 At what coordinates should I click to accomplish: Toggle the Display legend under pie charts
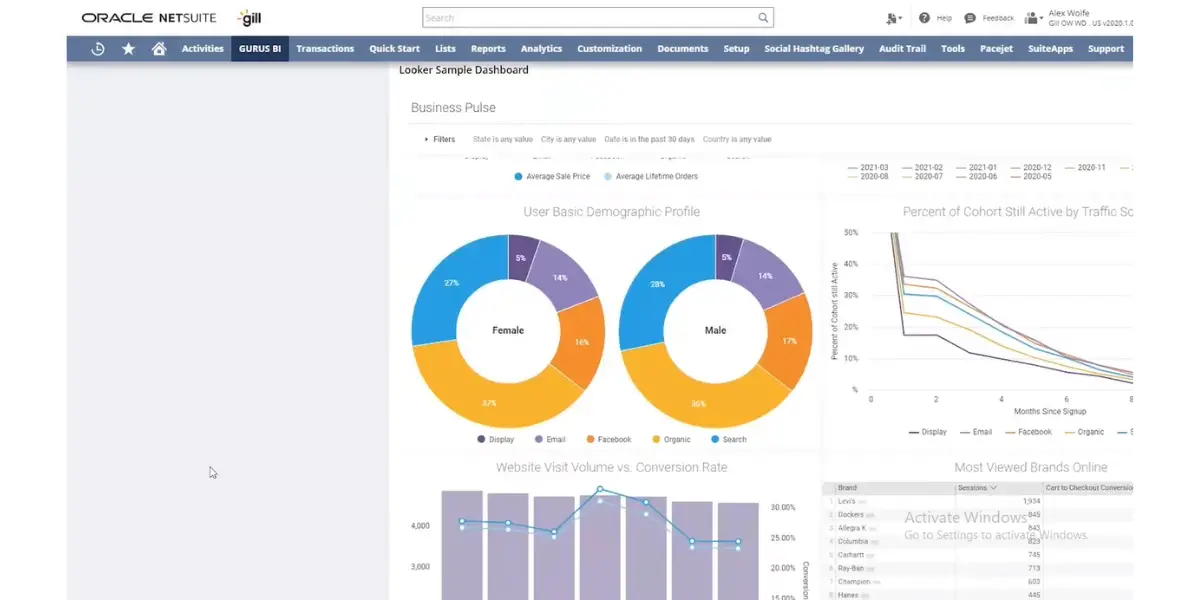(x=496, y=439)
